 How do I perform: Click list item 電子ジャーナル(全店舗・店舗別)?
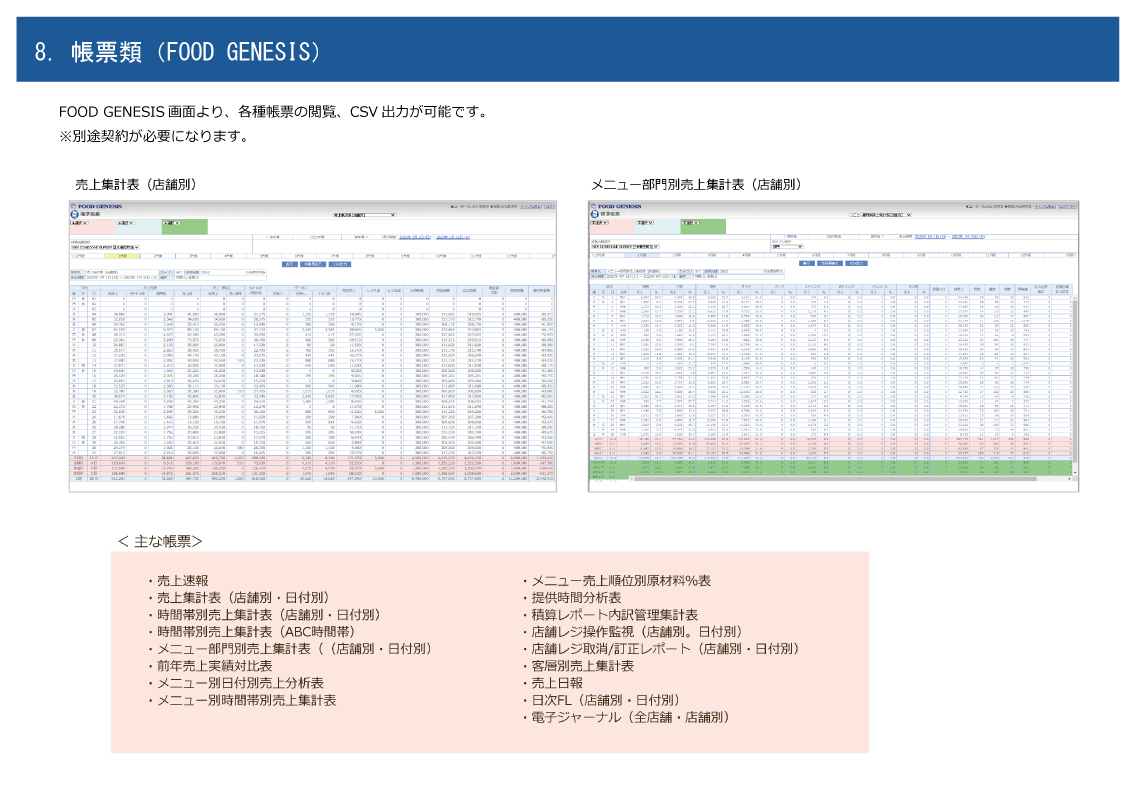(x=631, y=717)
